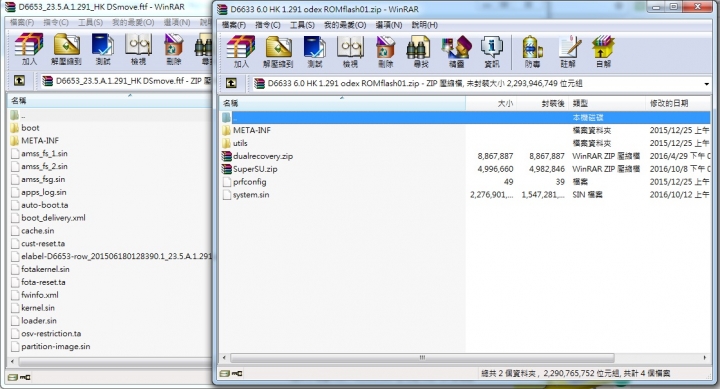This screenshot has height=389, width=720.
Task: Select cust-reset.ta in DSmove.ftf window
Action: 43,243
